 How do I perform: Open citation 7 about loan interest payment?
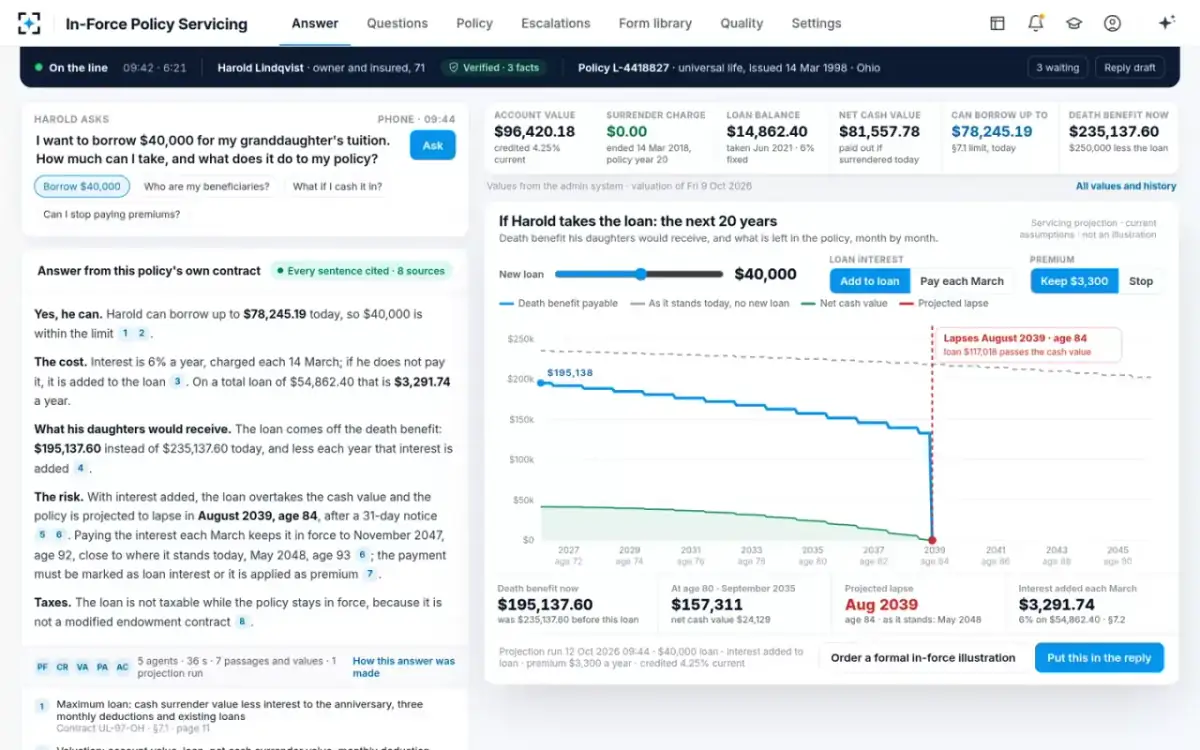(370, 574)
